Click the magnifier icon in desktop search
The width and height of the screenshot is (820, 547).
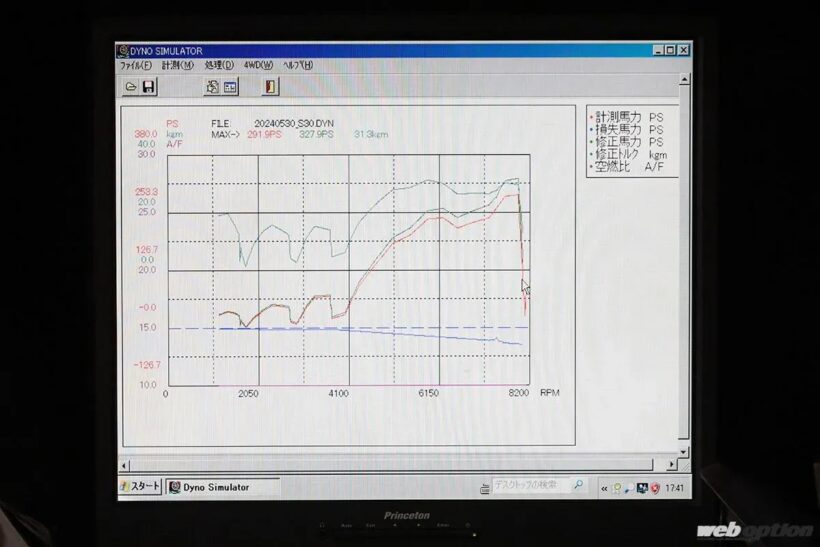[x=577, y=486]
